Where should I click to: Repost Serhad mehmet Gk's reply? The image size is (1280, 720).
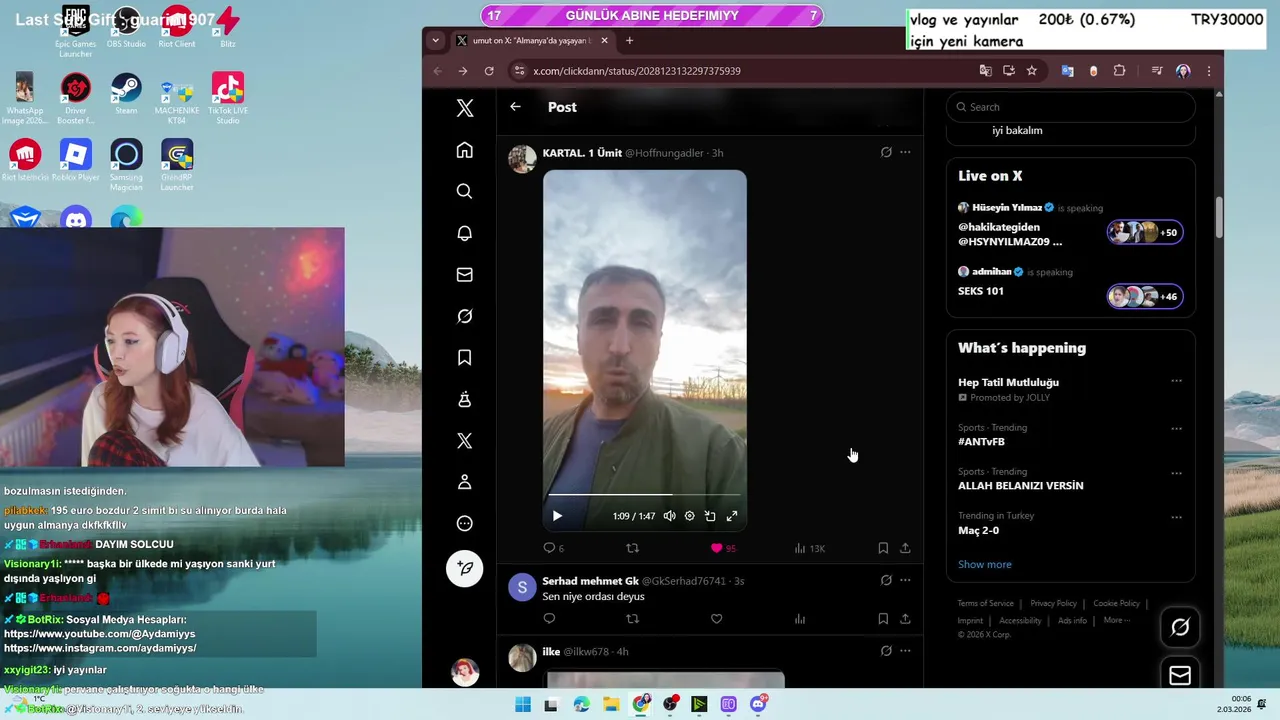click(x=632, y=619)
